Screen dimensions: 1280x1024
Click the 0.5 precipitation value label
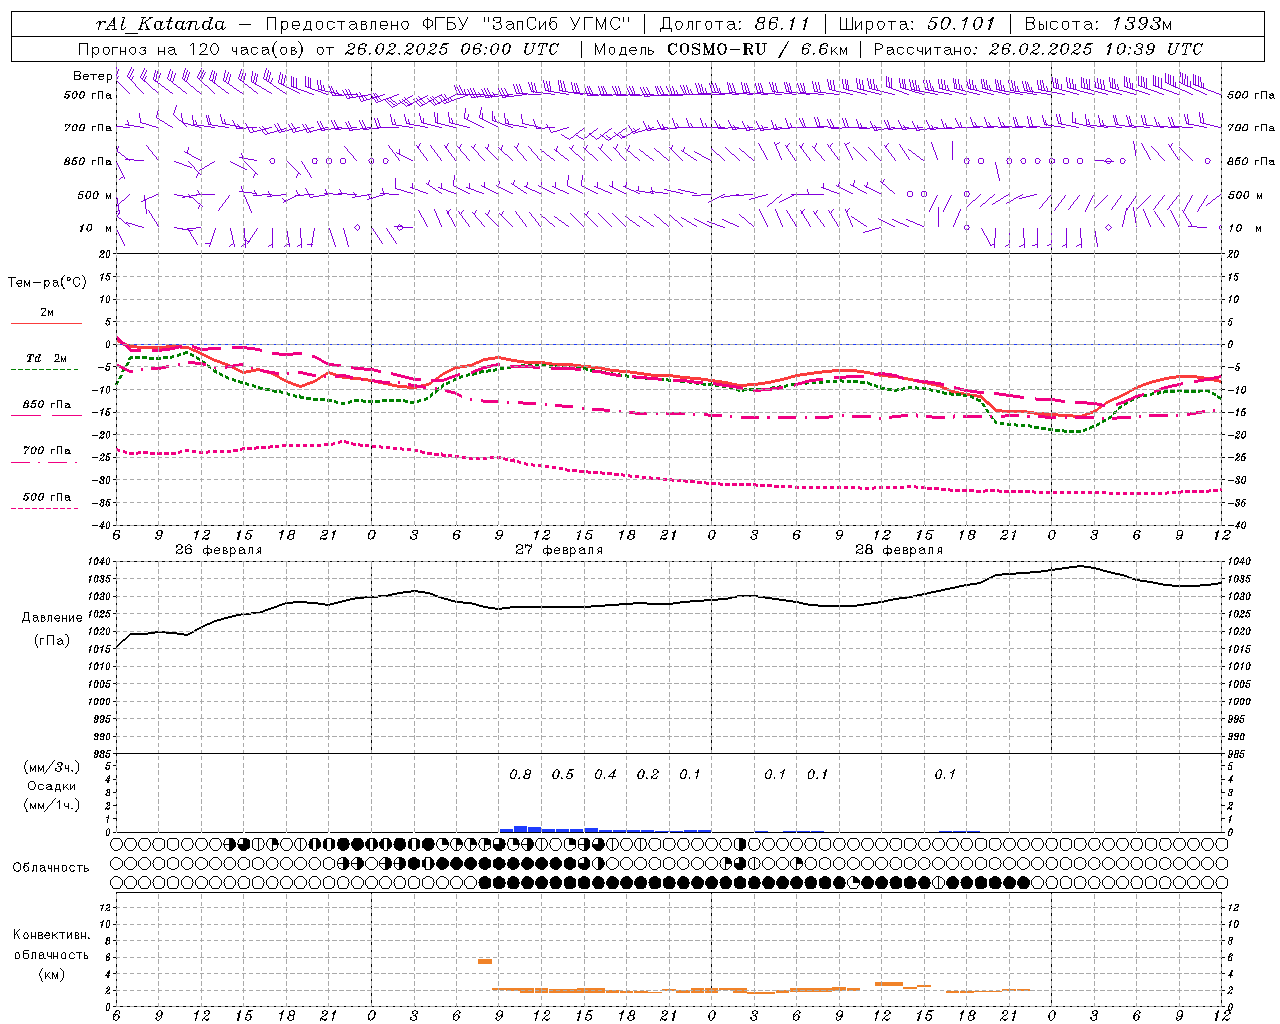[563, 774]
